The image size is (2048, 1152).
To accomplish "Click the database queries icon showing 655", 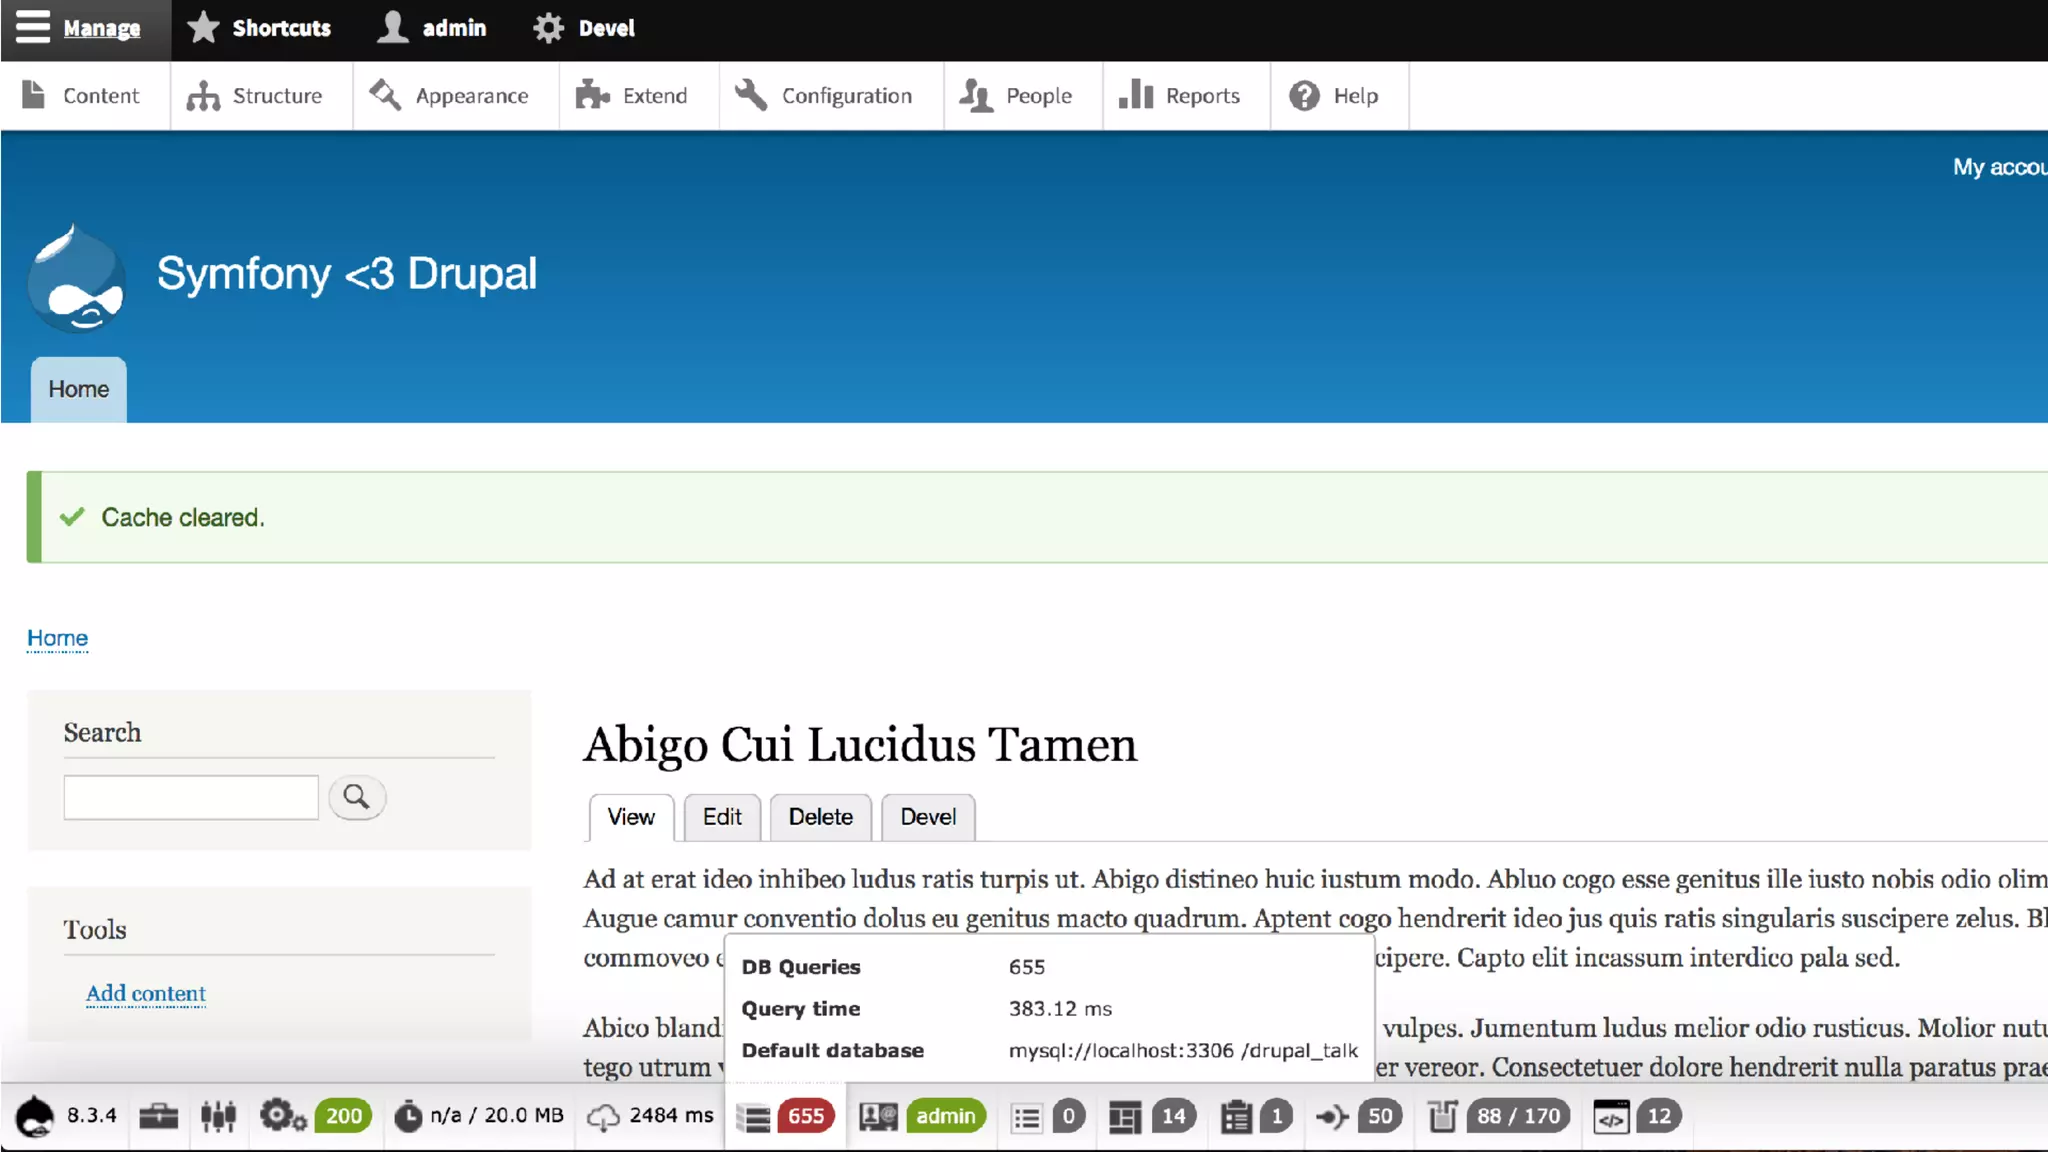I will click(754, 1117).
